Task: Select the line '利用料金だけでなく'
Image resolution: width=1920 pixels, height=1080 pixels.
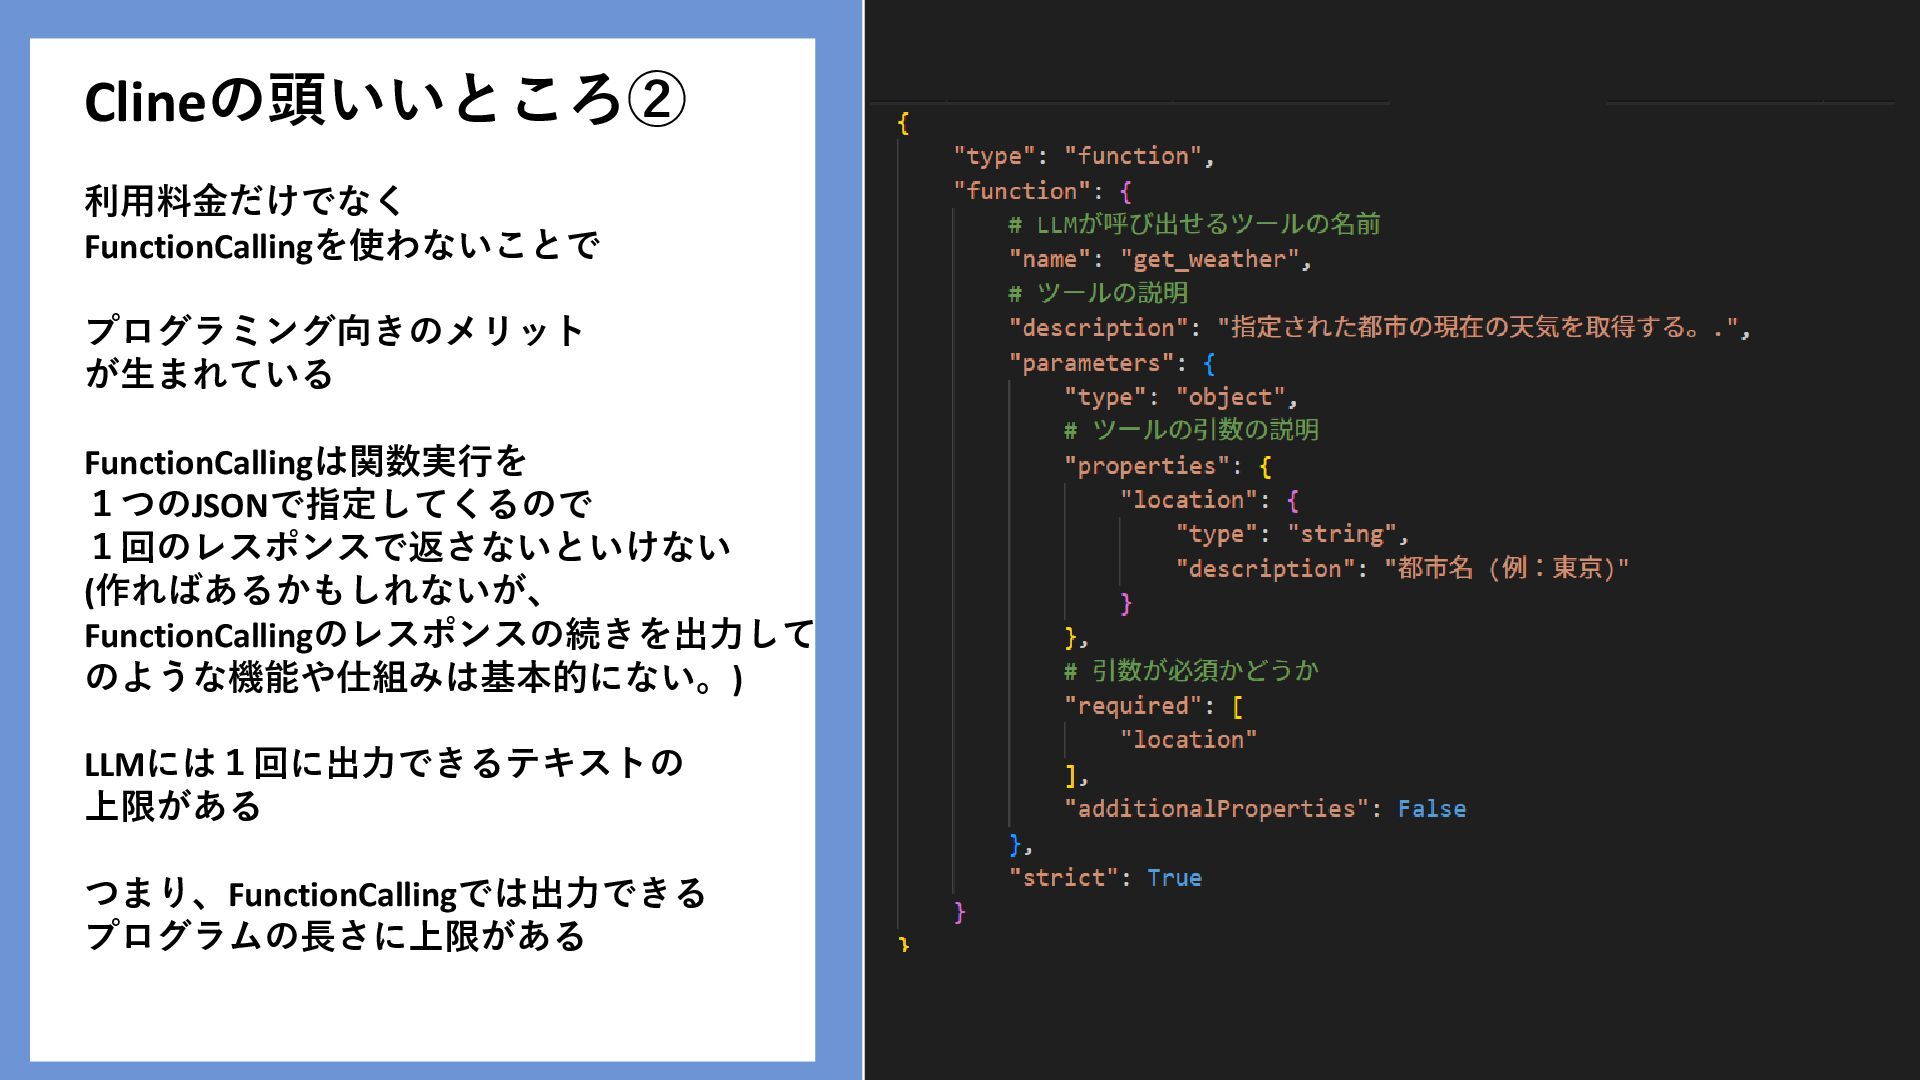Action: click(244, 201)
